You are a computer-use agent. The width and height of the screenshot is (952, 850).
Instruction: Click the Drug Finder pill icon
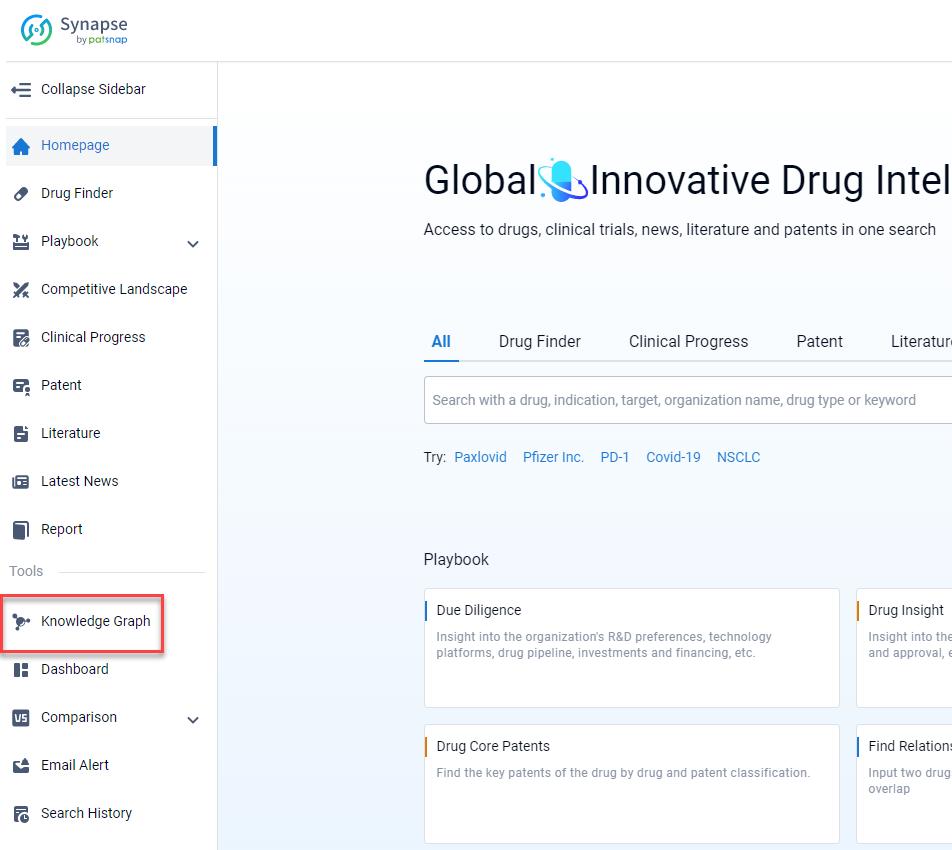coord(21,194)
